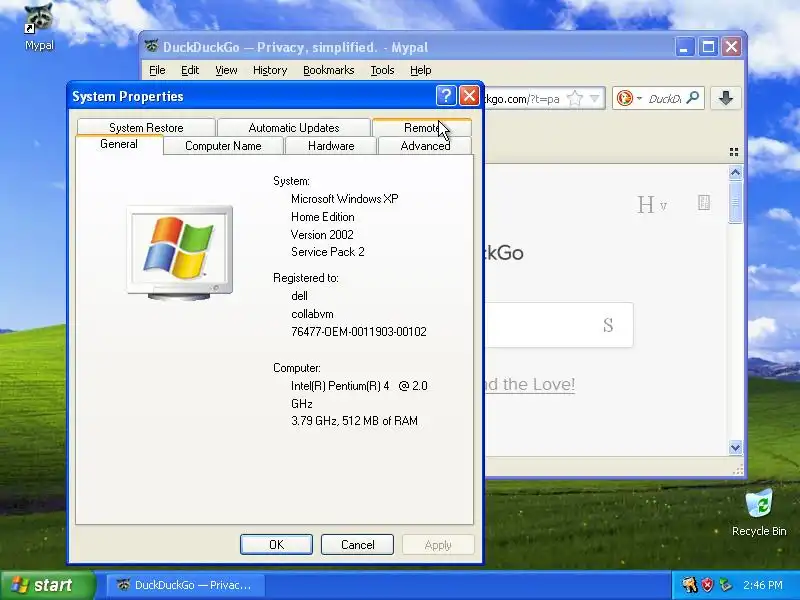
Task: Switch to the Computer Name tab
Action: click(x=223, y=146)
